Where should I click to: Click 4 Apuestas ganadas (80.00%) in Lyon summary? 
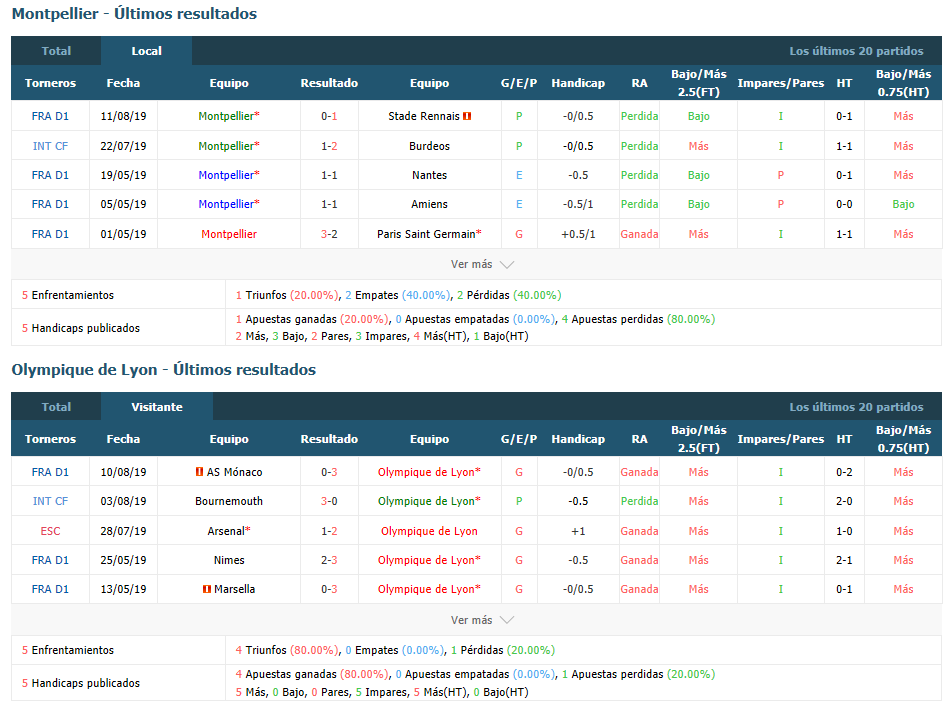(311, 674)
